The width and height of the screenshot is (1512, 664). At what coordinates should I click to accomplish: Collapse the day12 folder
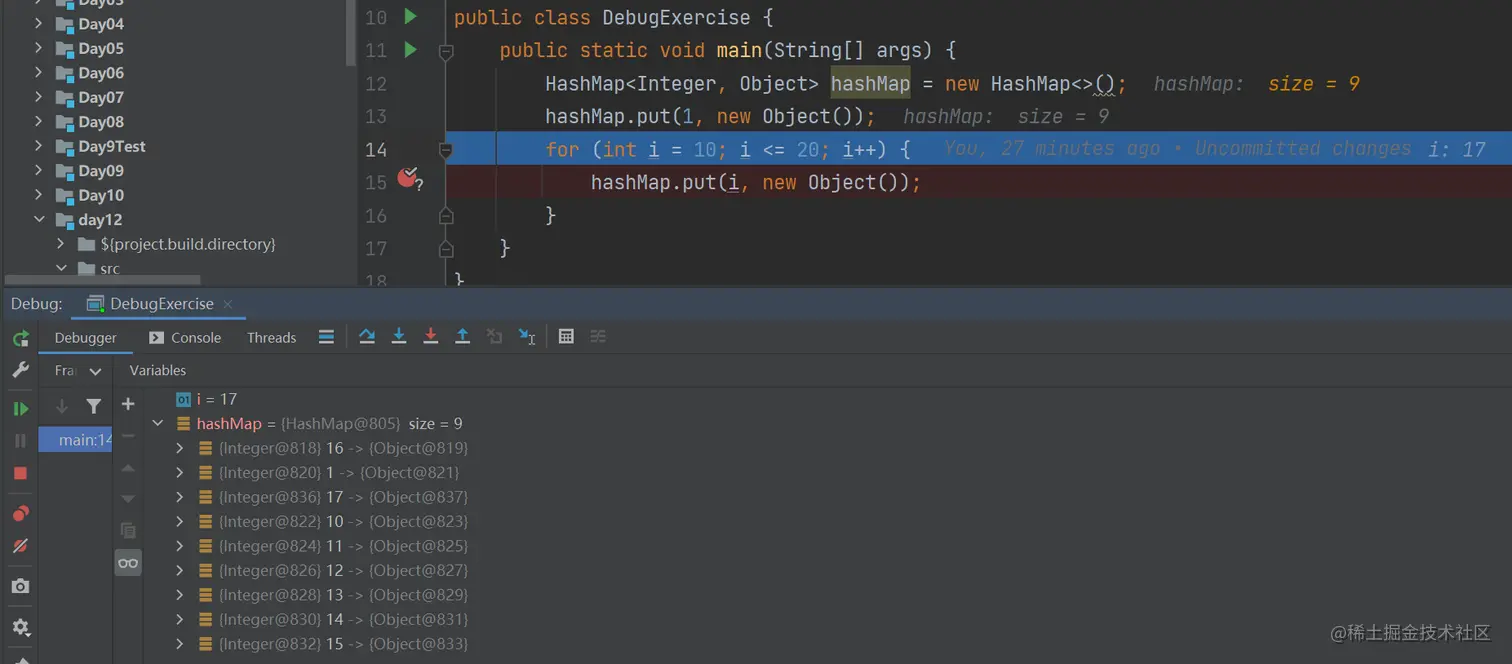38,220
